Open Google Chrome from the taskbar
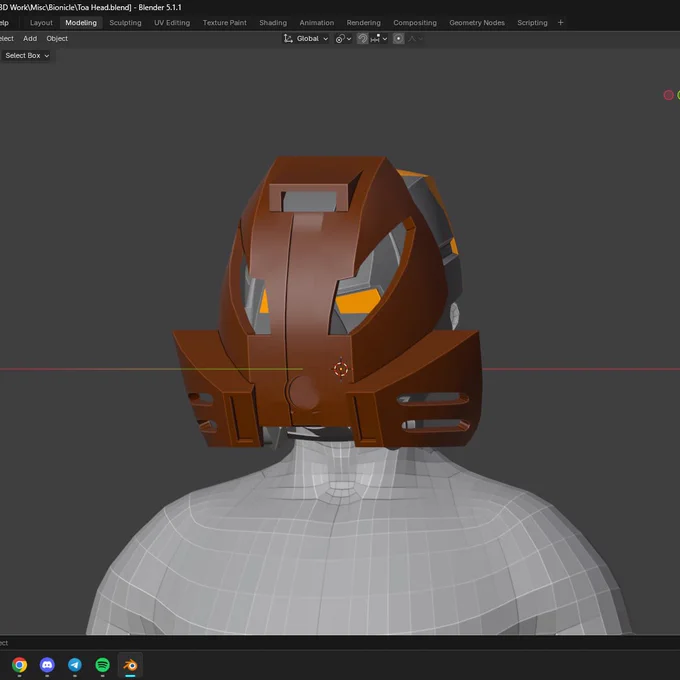 [20, 664]
